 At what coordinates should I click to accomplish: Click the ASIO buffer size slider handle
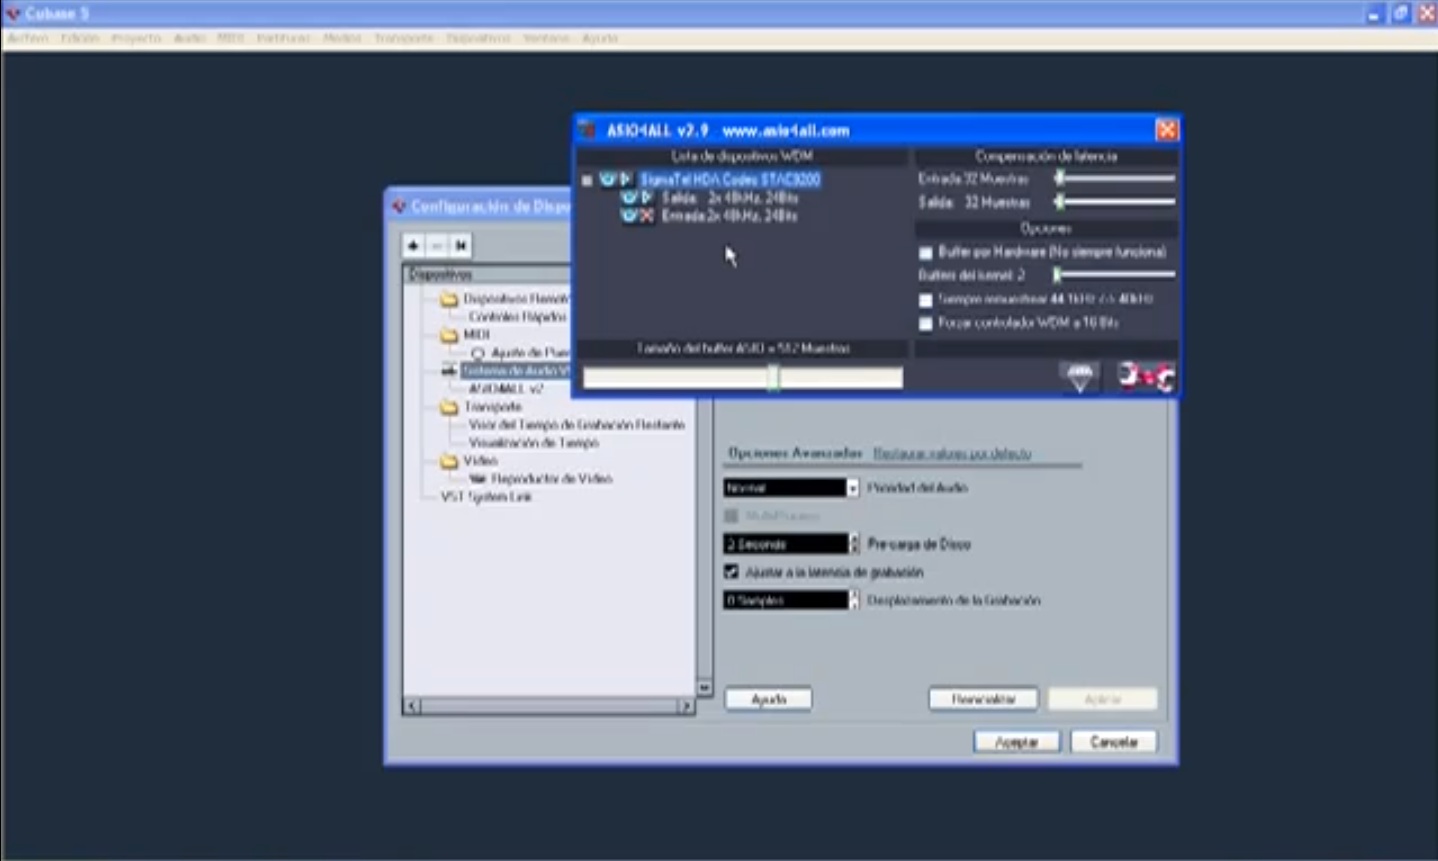(773, 377)
